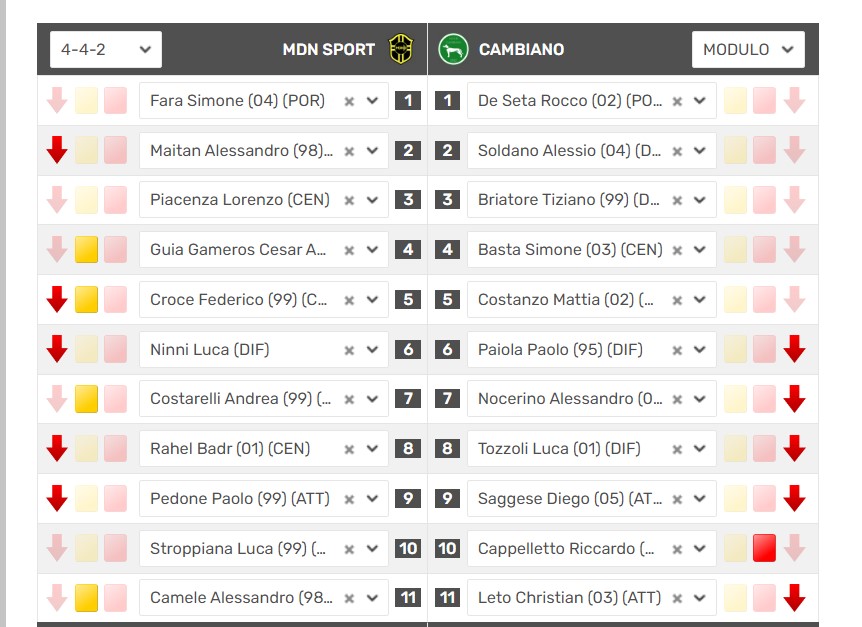Click the MDN SPORT team name
Image resolution: width=862 pixels, height=627 pixels.
[328, 49]
